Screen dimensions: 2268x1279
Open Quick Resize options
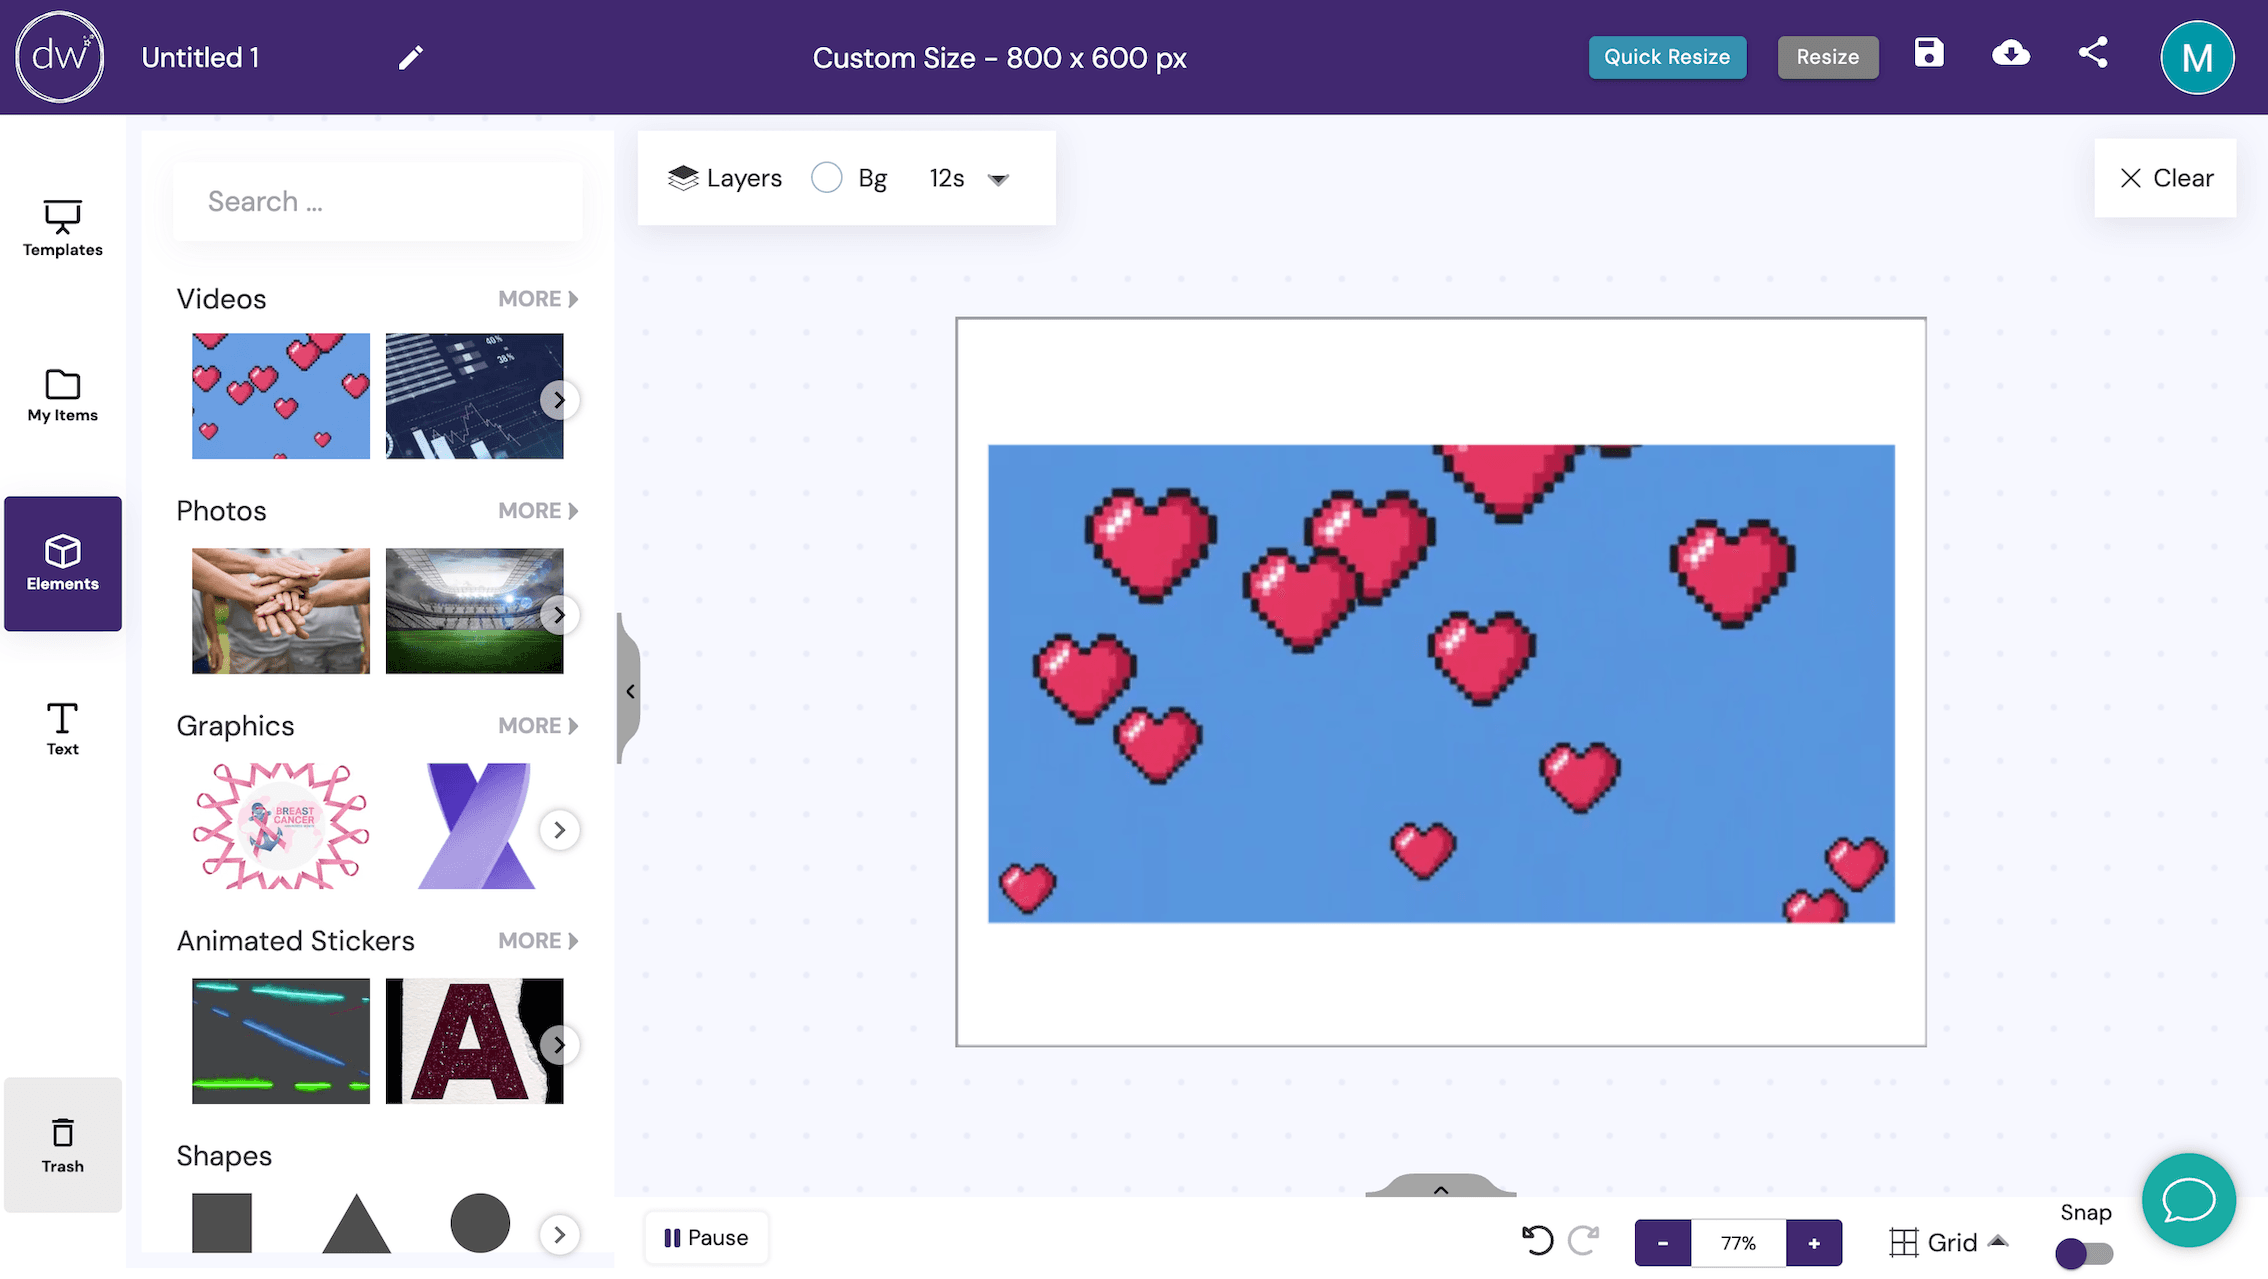point(1667,56)
